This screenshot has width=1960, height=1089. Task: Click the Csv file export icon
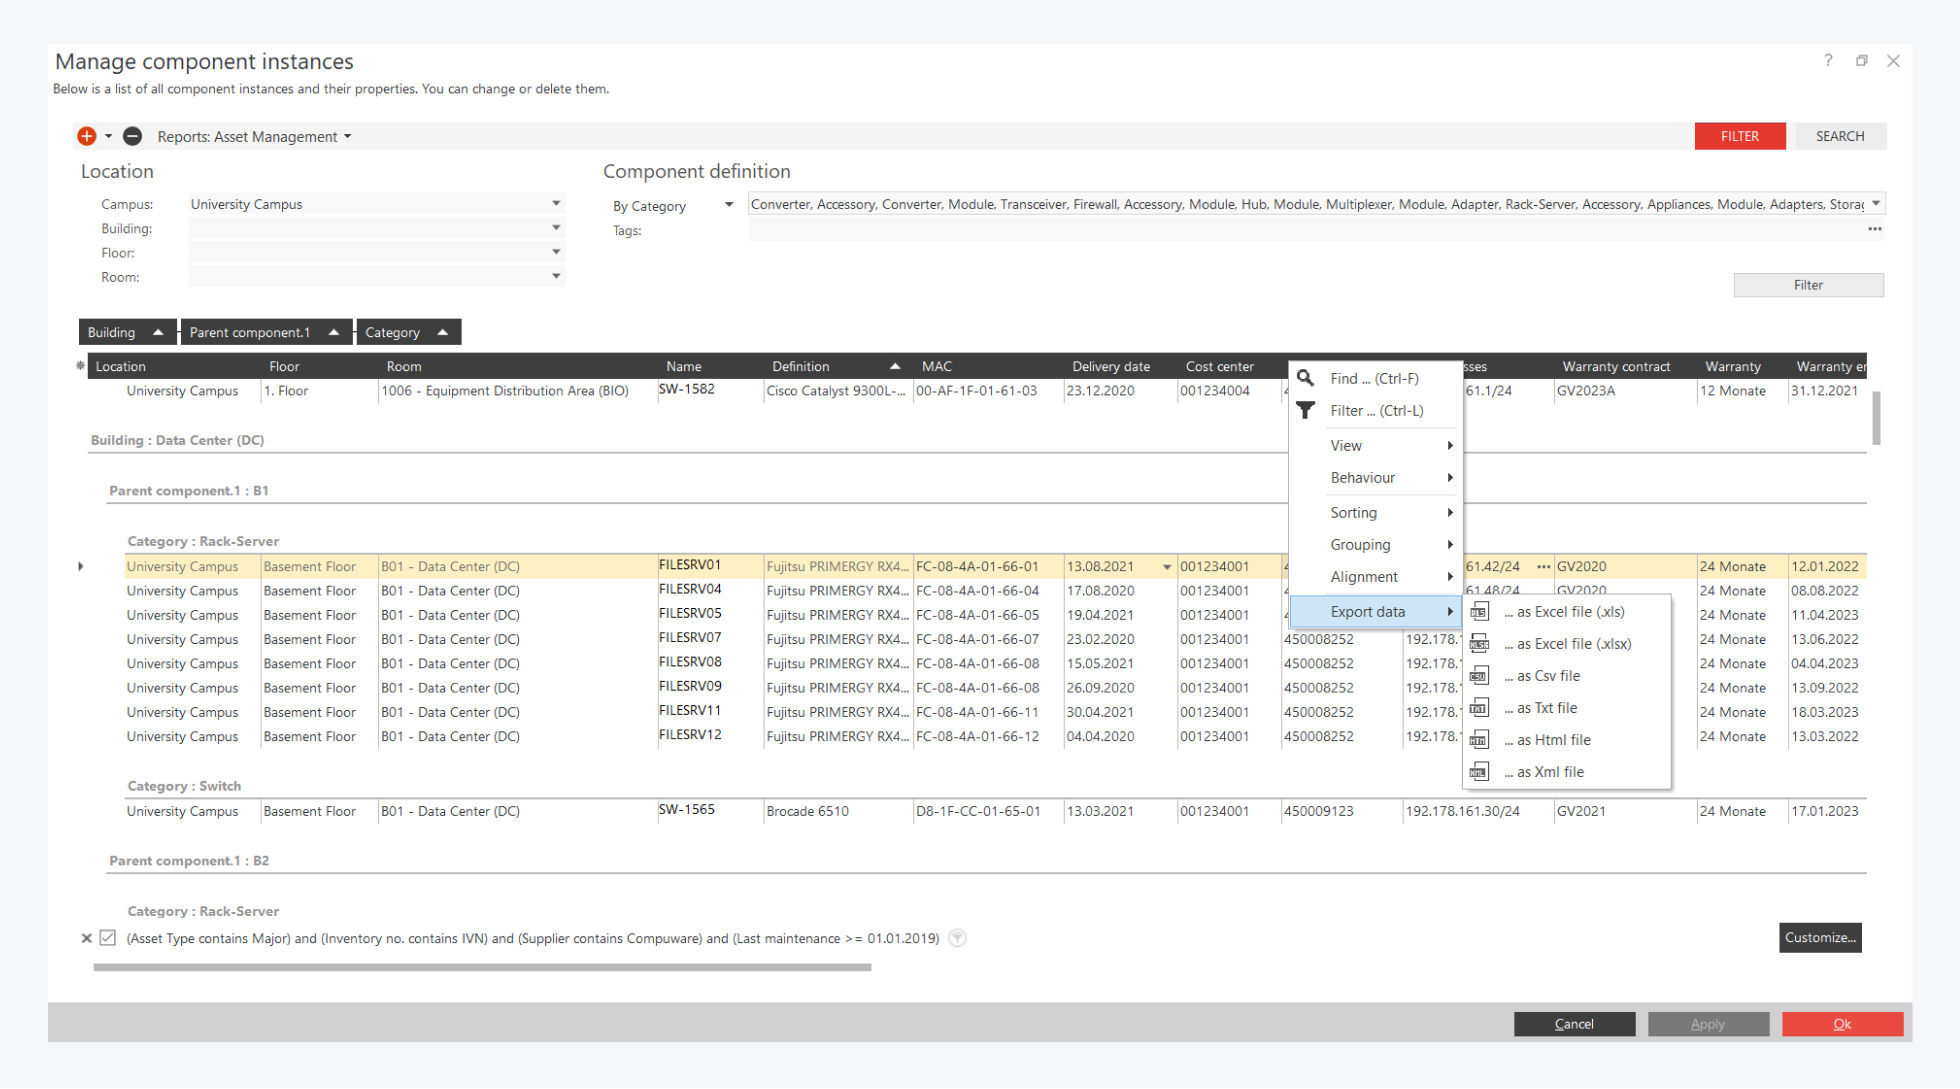click(1479, 676)
